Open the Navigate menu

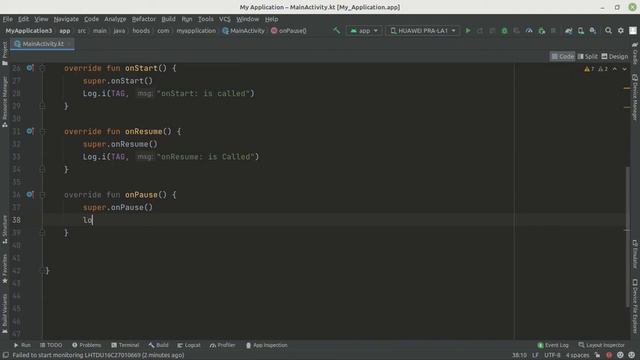point(66,19)
